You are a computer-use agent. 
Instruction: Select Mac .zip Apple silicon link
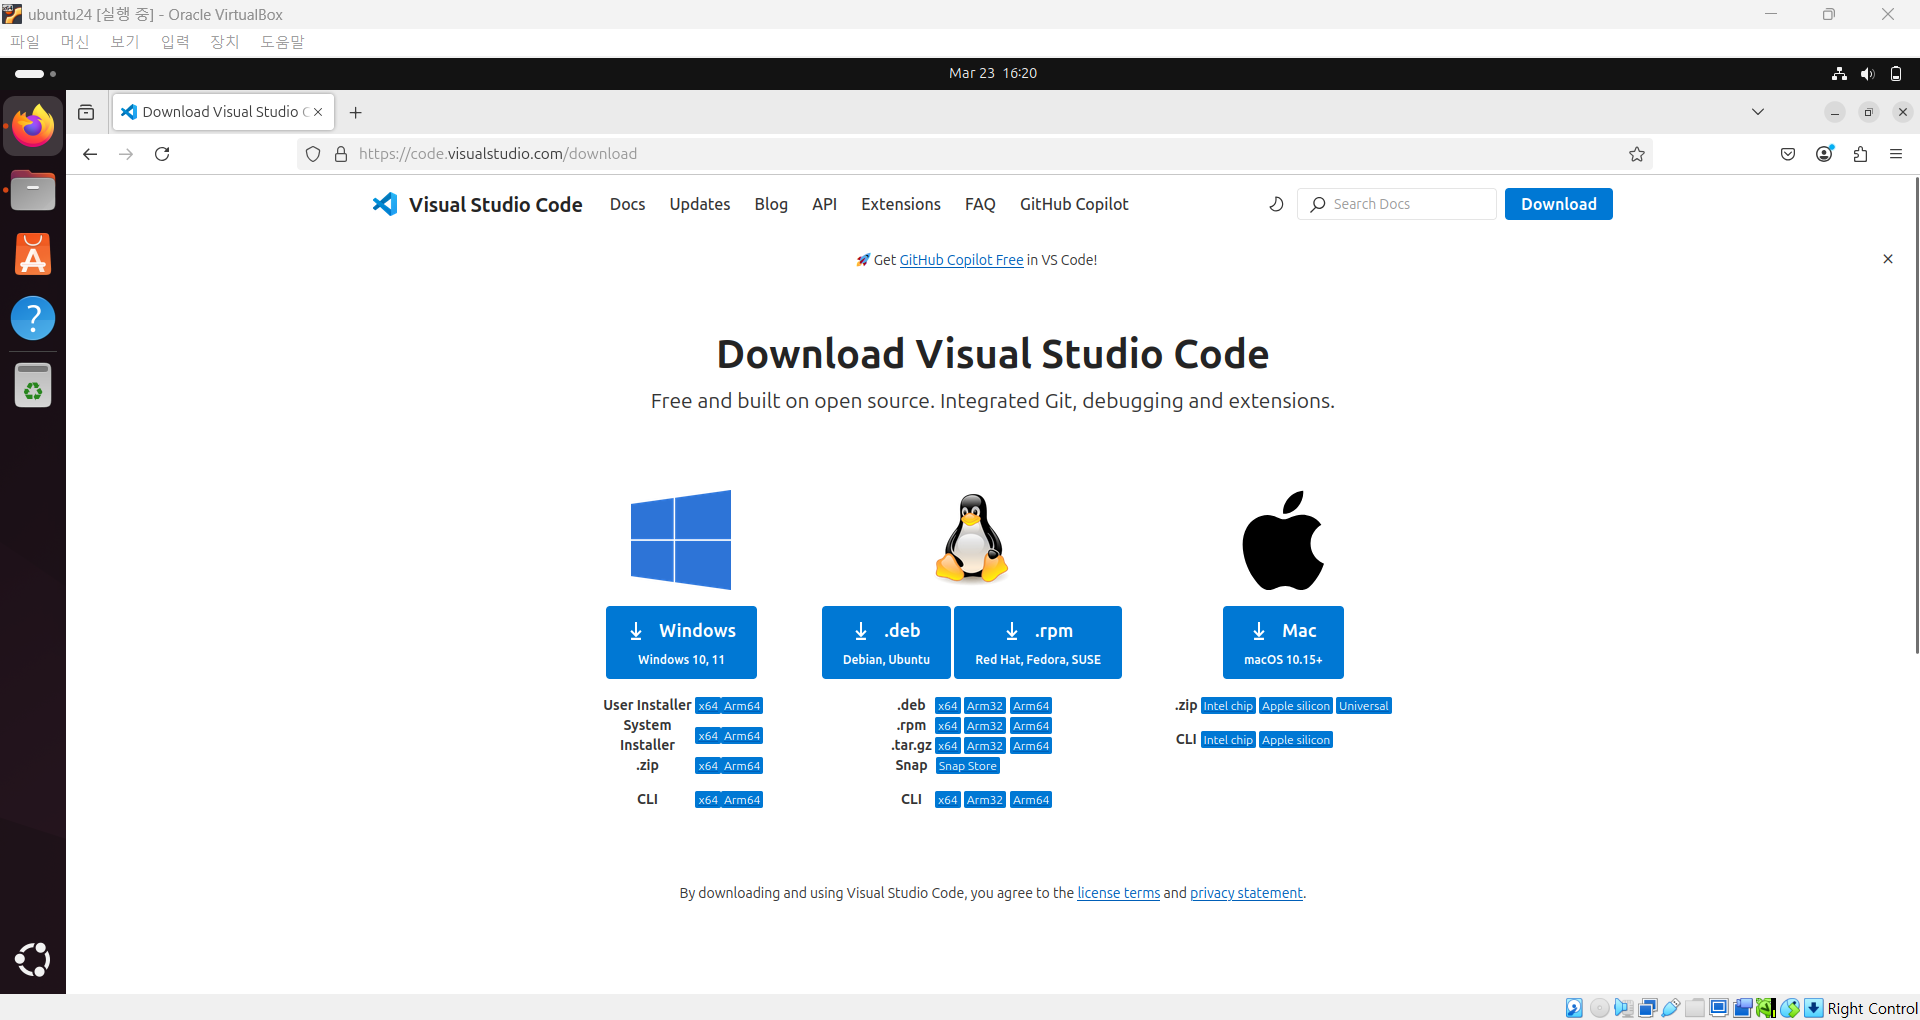pos(1296,706)
